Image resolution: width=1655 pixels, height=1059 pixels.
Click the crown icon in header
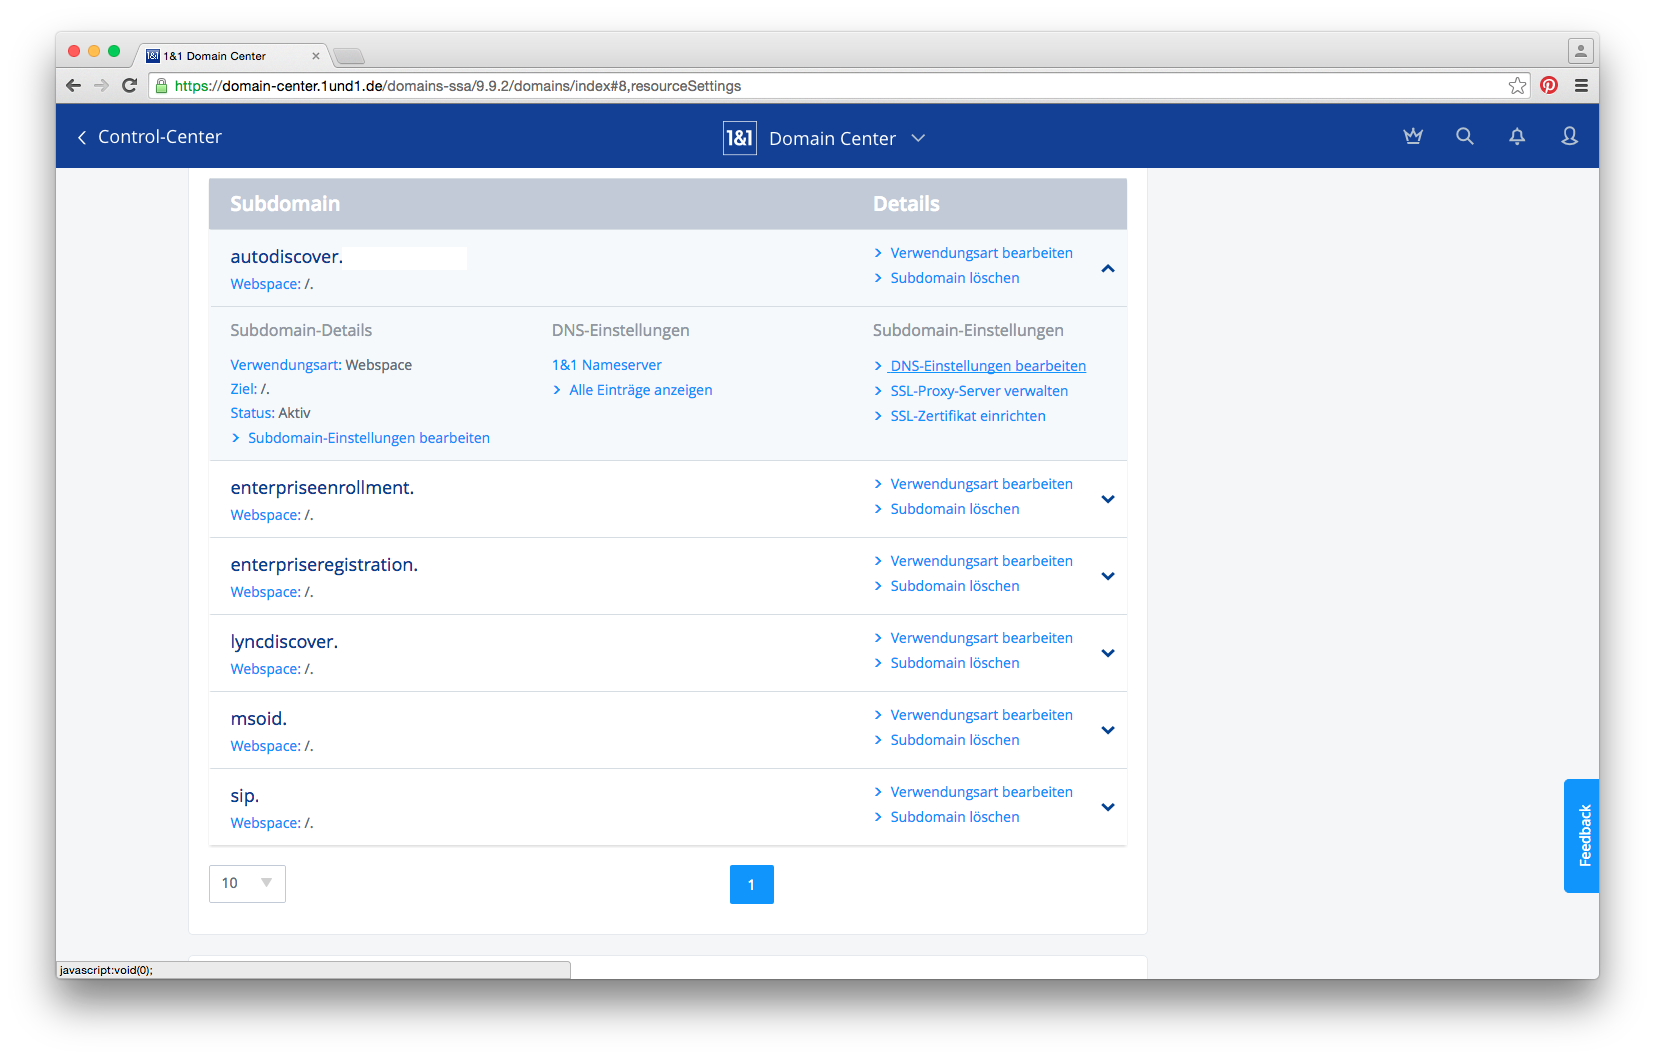coord(1412,136)
